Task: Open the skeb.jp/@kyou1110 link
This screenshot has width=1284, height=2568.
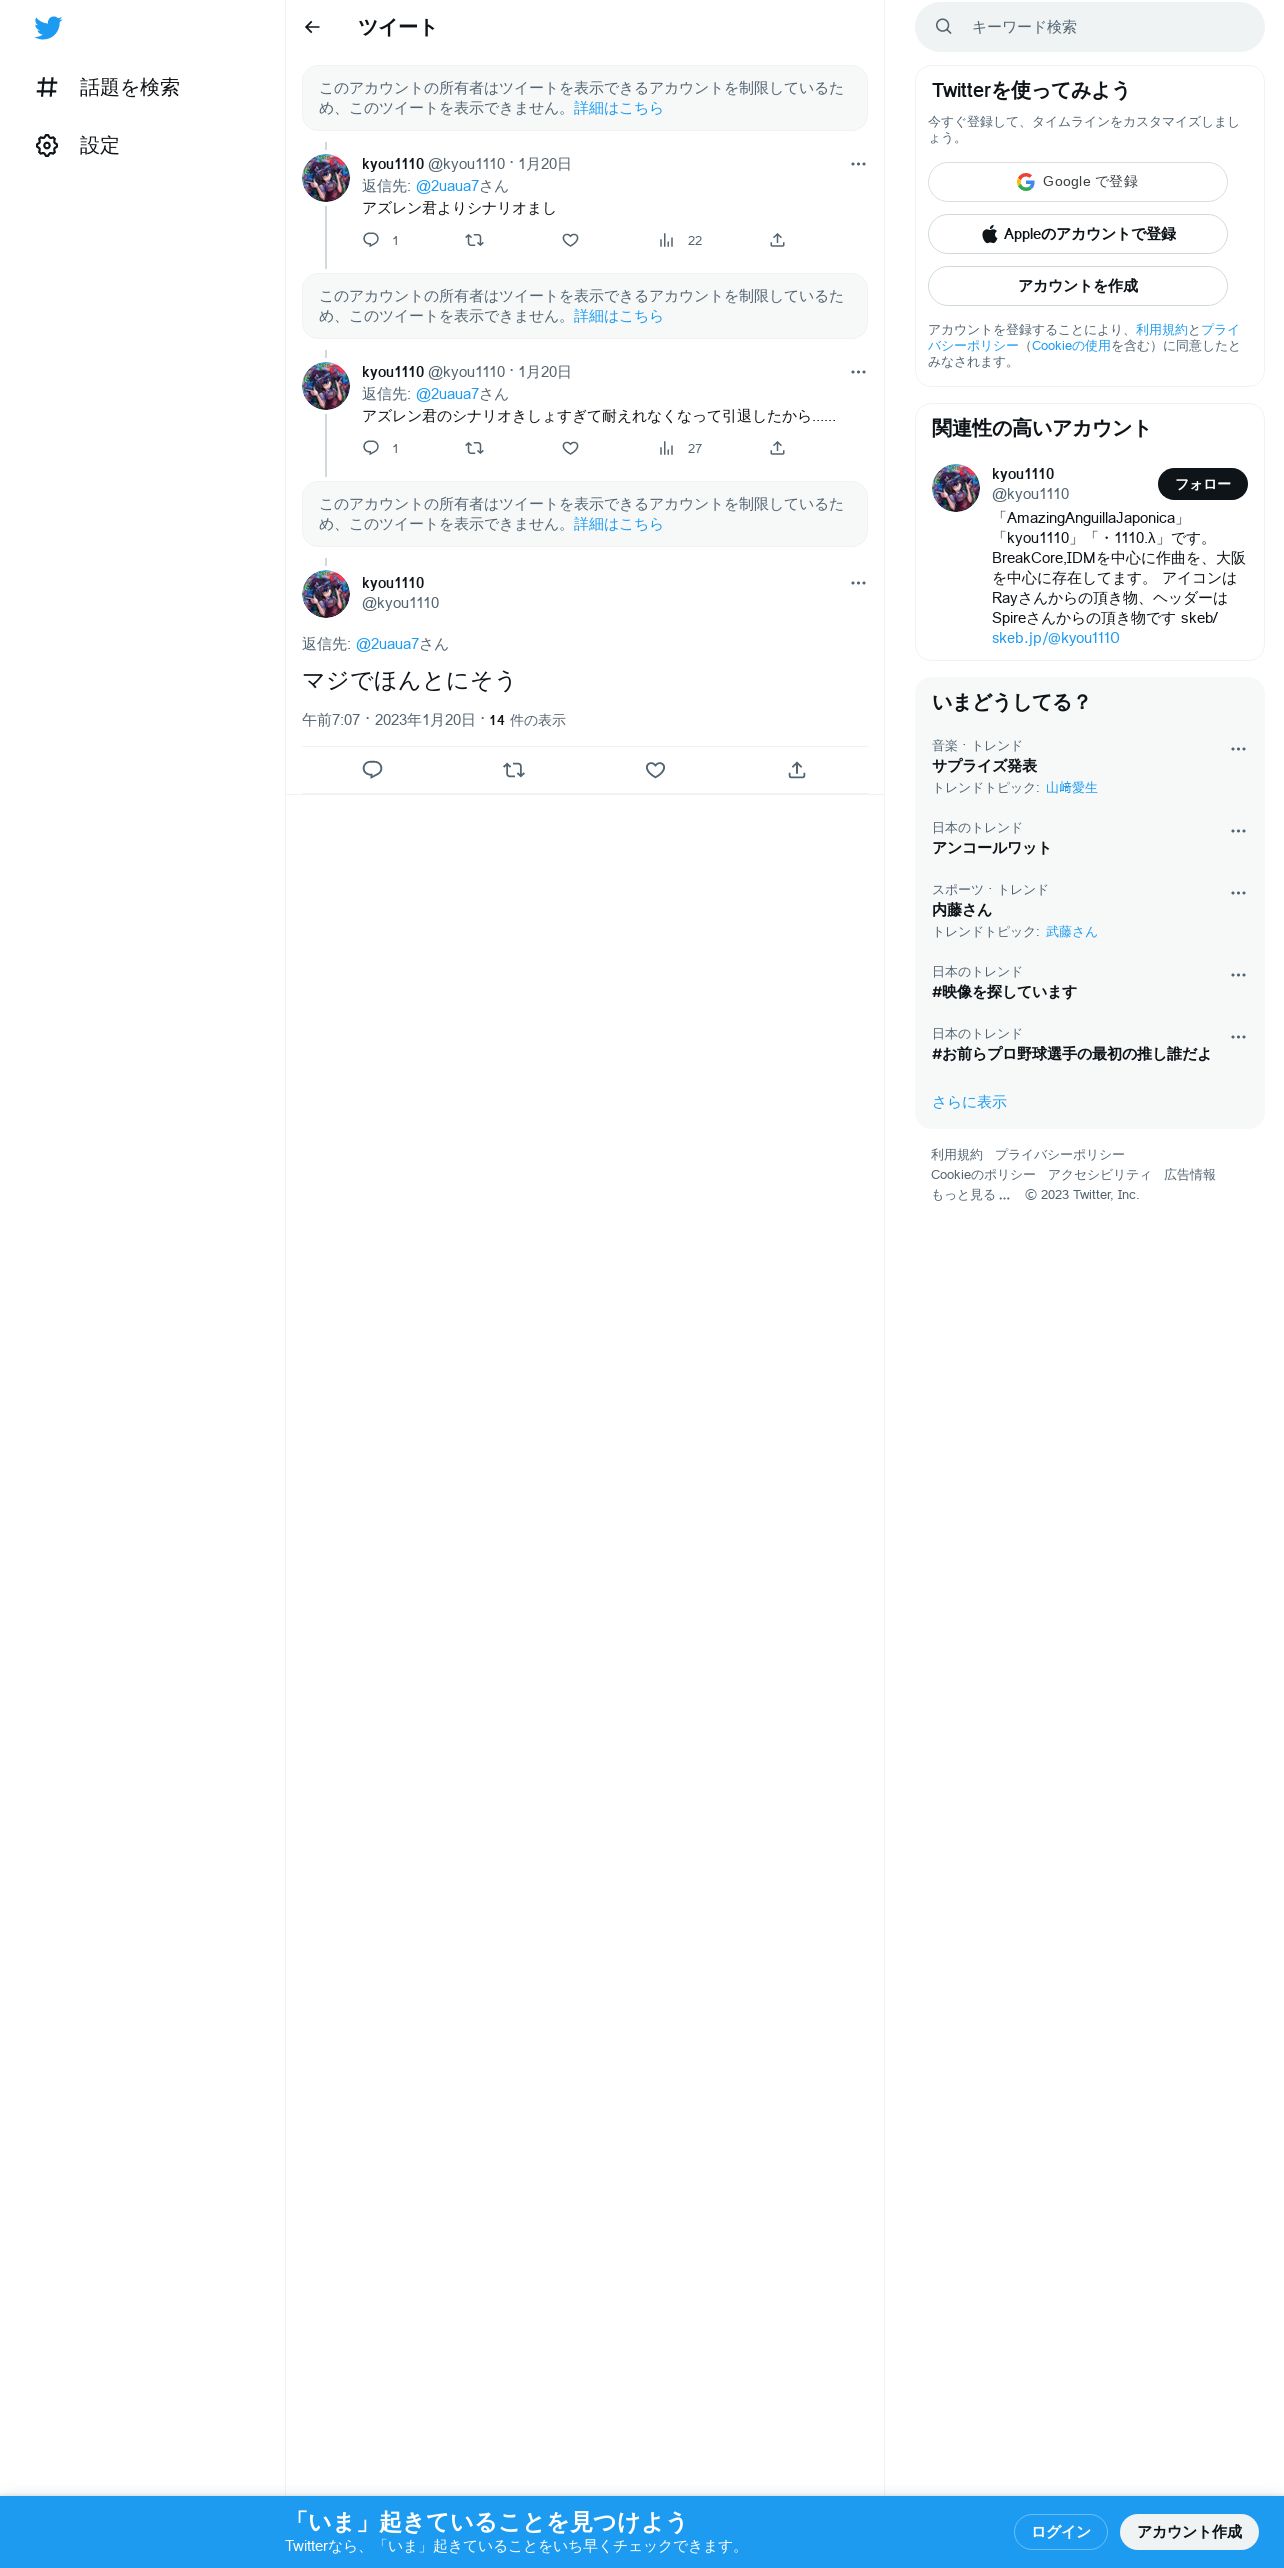Action: (1055, 638)
